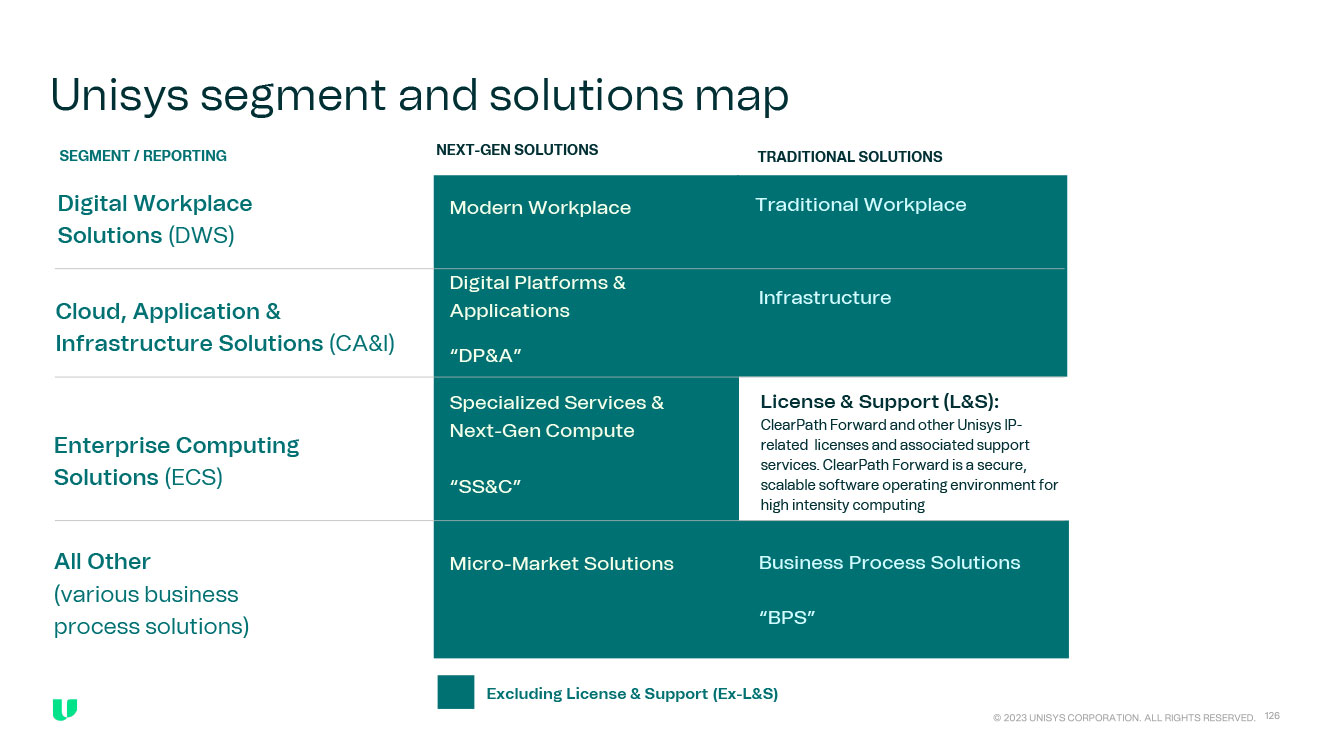This screenshot has width=1333, height=750.
Task: Click the Digital Platforms & Applications text
Action: tap(537, 297)
